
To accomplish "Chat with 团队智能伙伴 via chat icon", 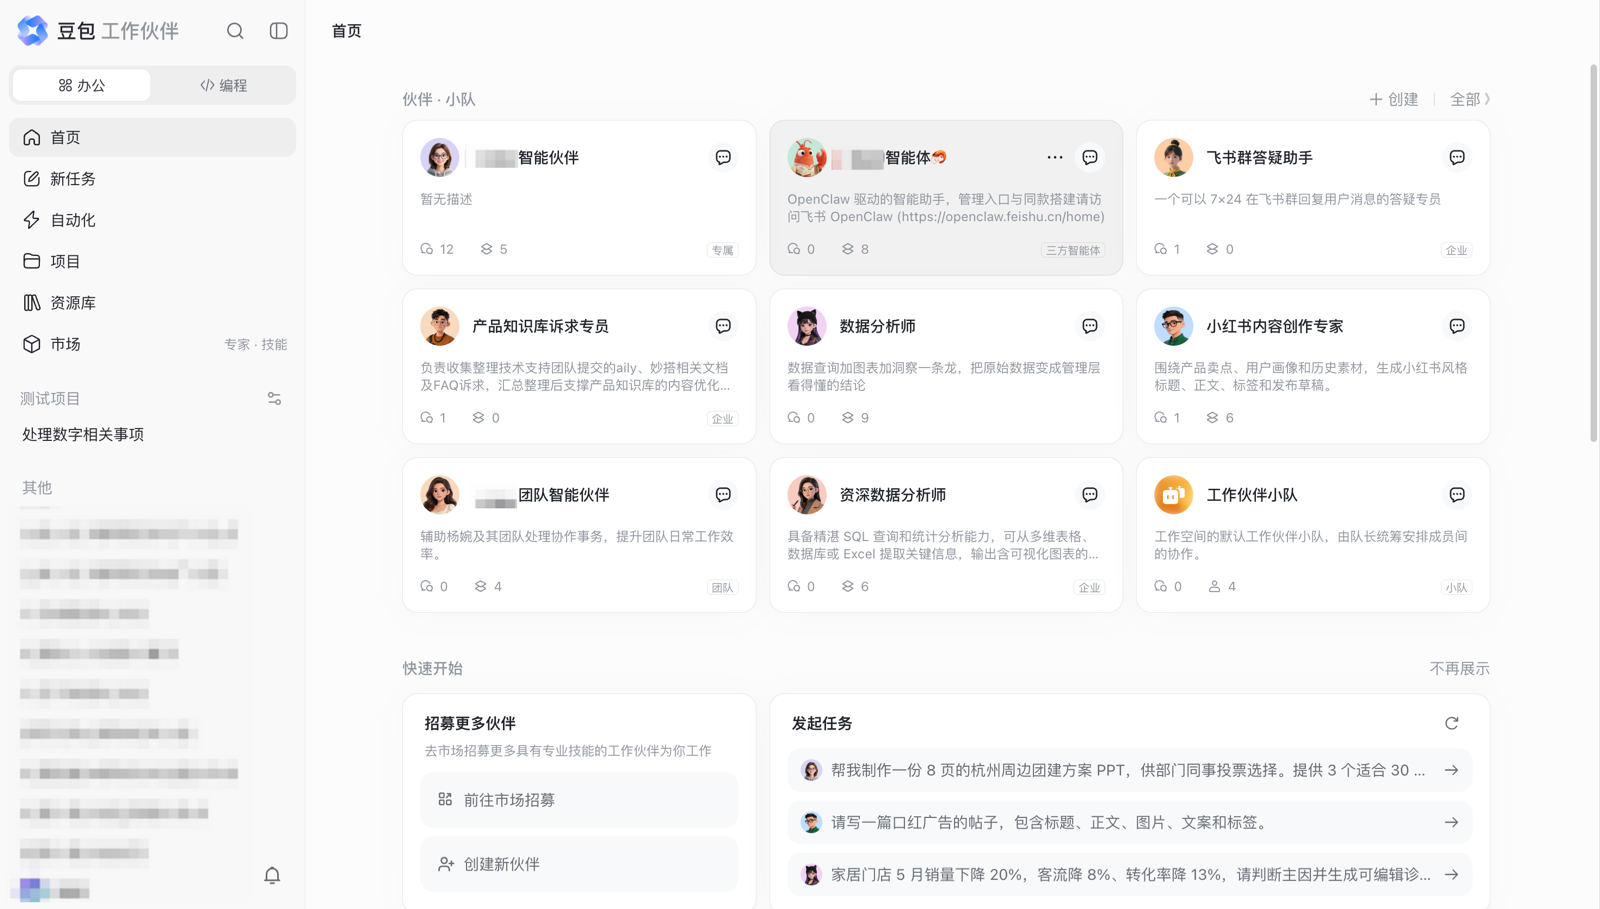I will click(723, 495).
